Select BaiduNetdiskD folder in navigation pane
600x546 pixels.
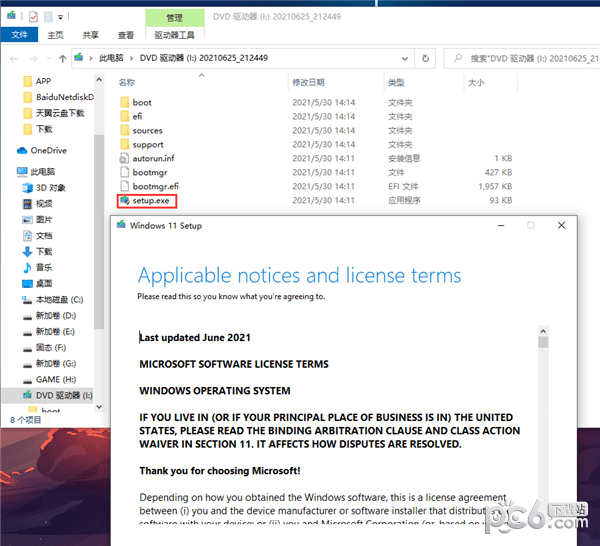tap(58, 97)
